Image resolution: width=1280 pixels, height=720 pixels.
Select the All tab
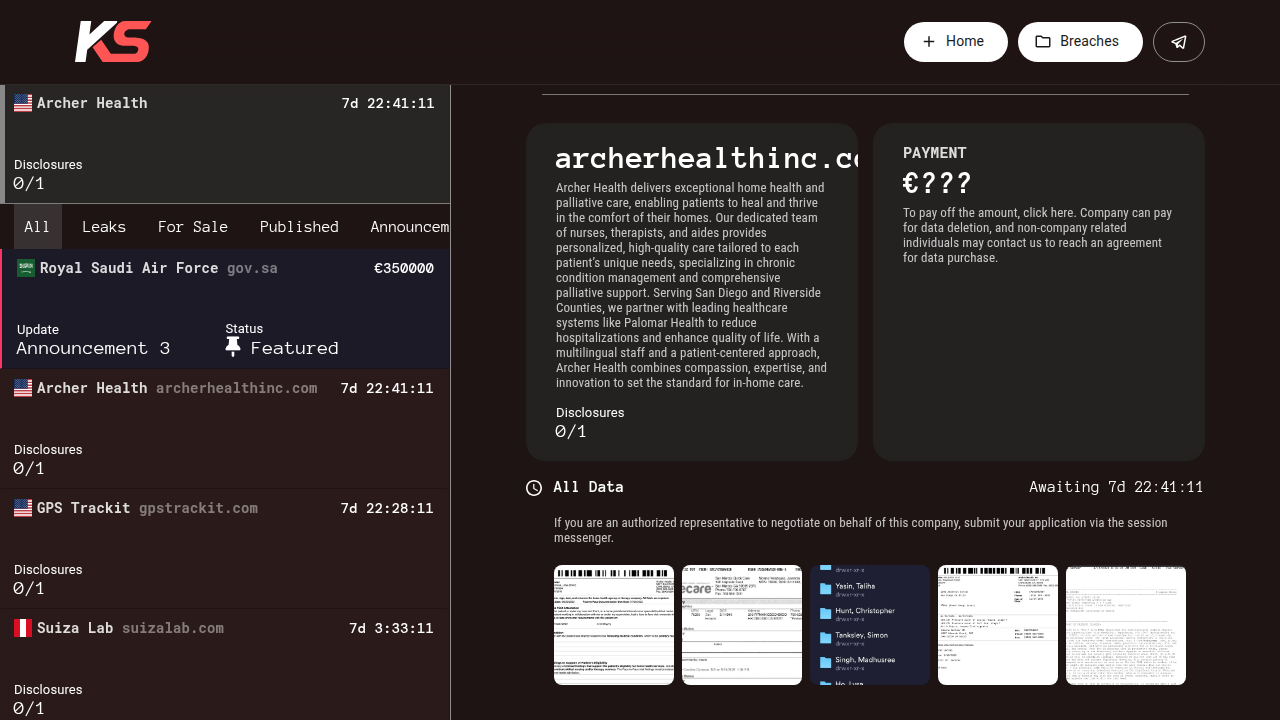pos(37,227)
